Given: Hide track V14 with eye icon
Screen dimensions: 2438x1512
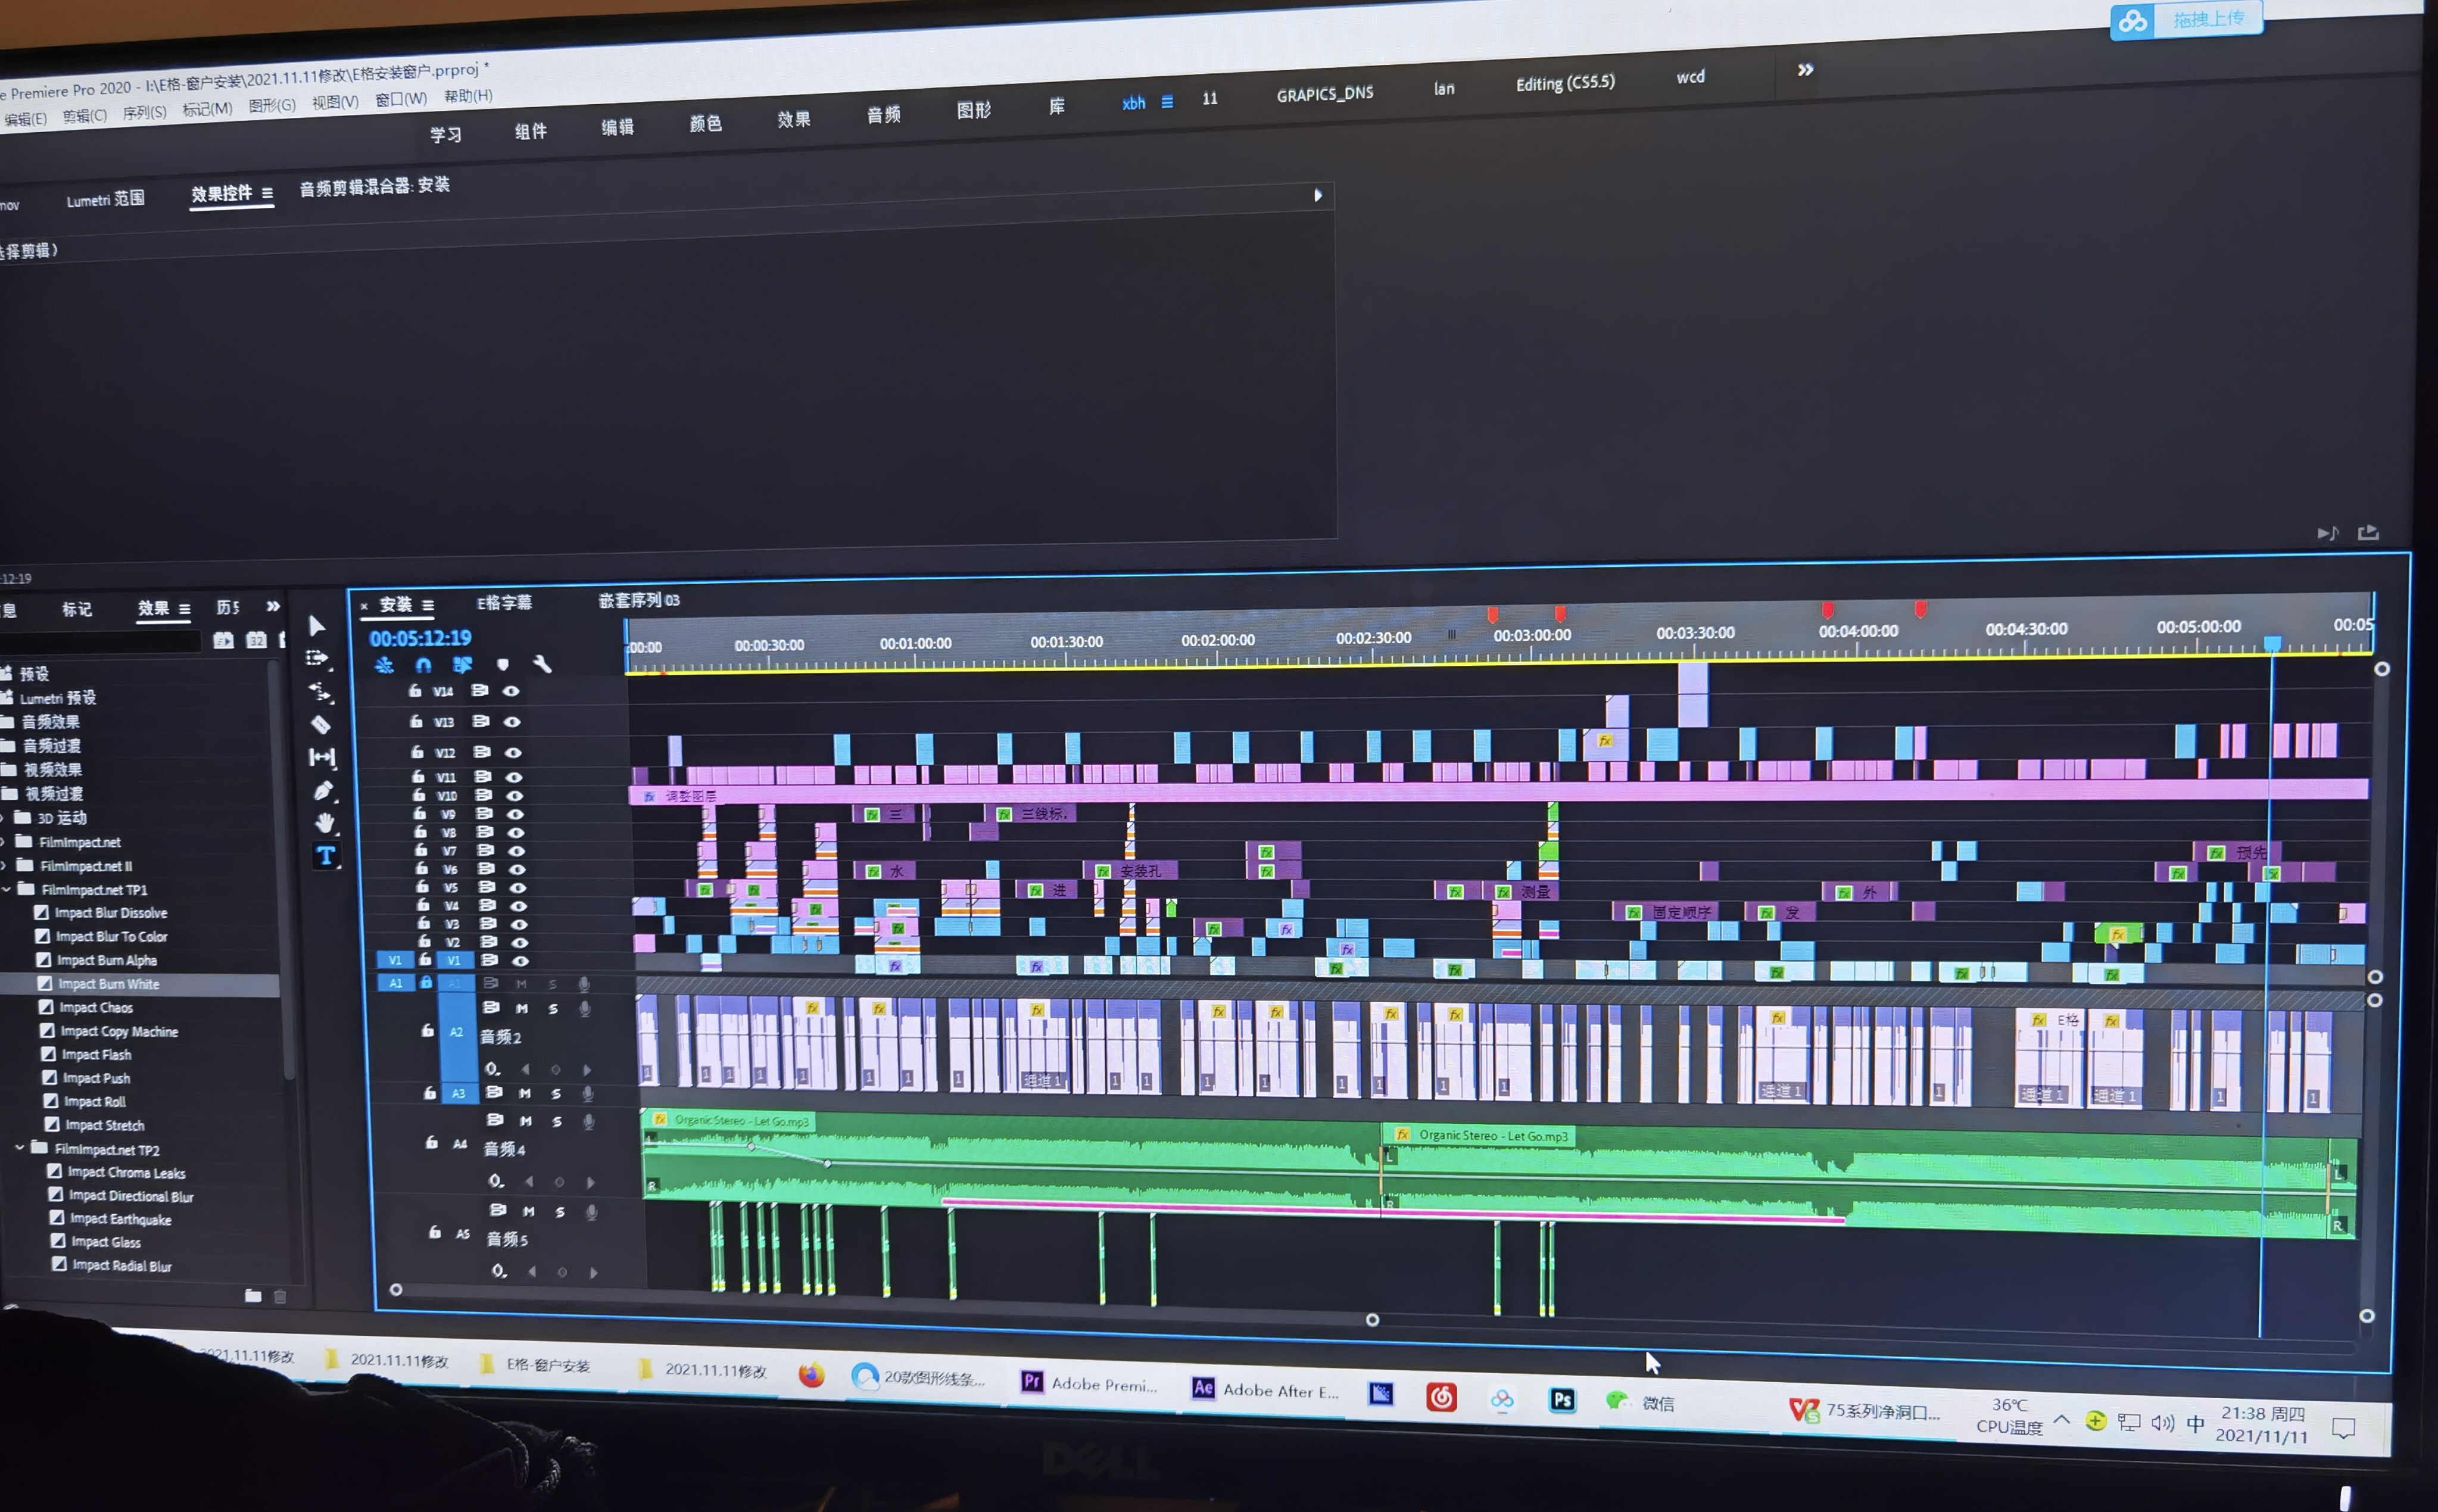Looking at the screenshot, I should coord(511,691).
